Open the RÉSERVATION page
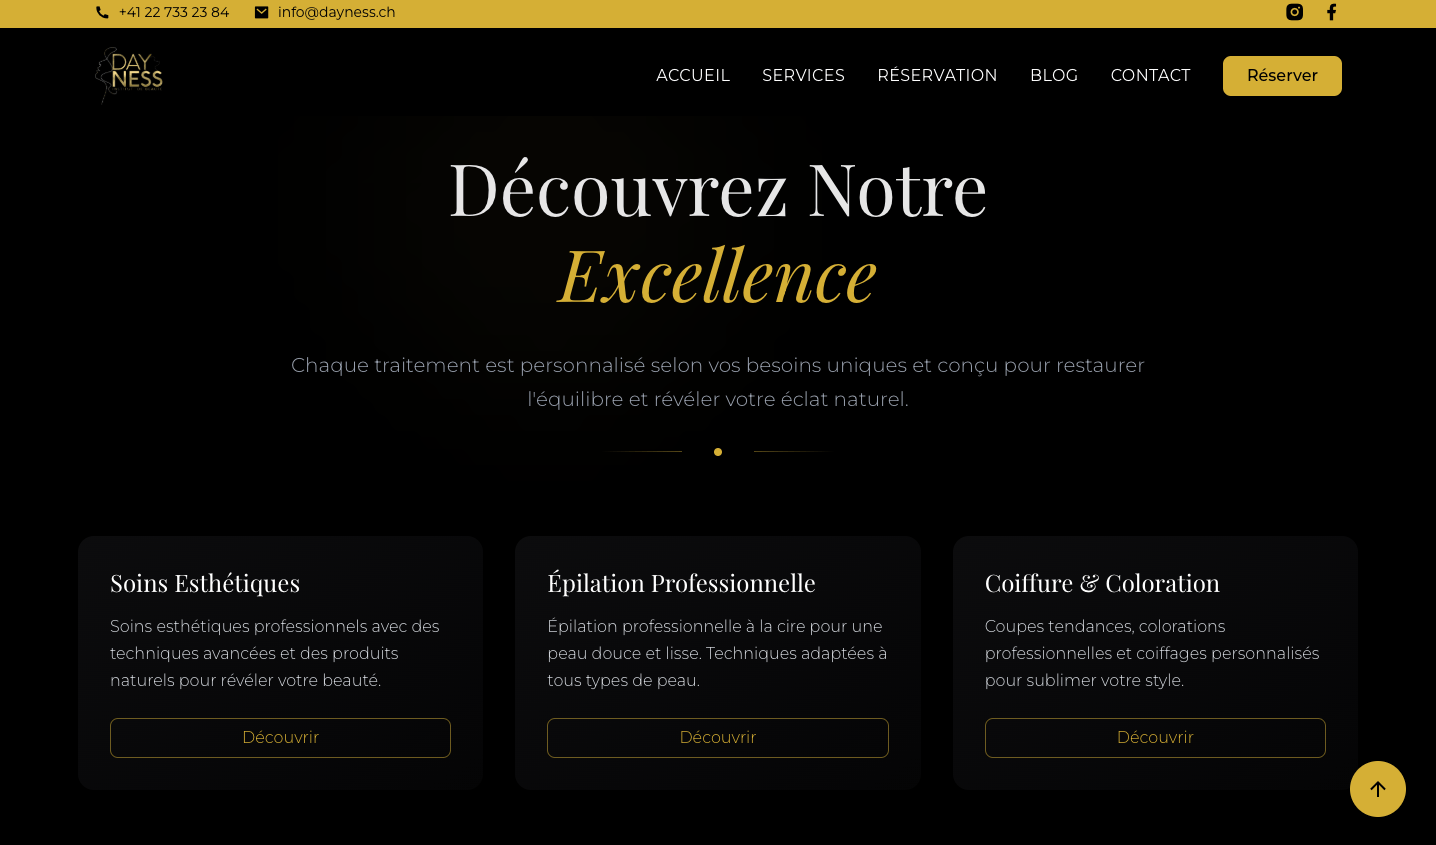Viewport: 1436px width, 845px height. [937, 75]
